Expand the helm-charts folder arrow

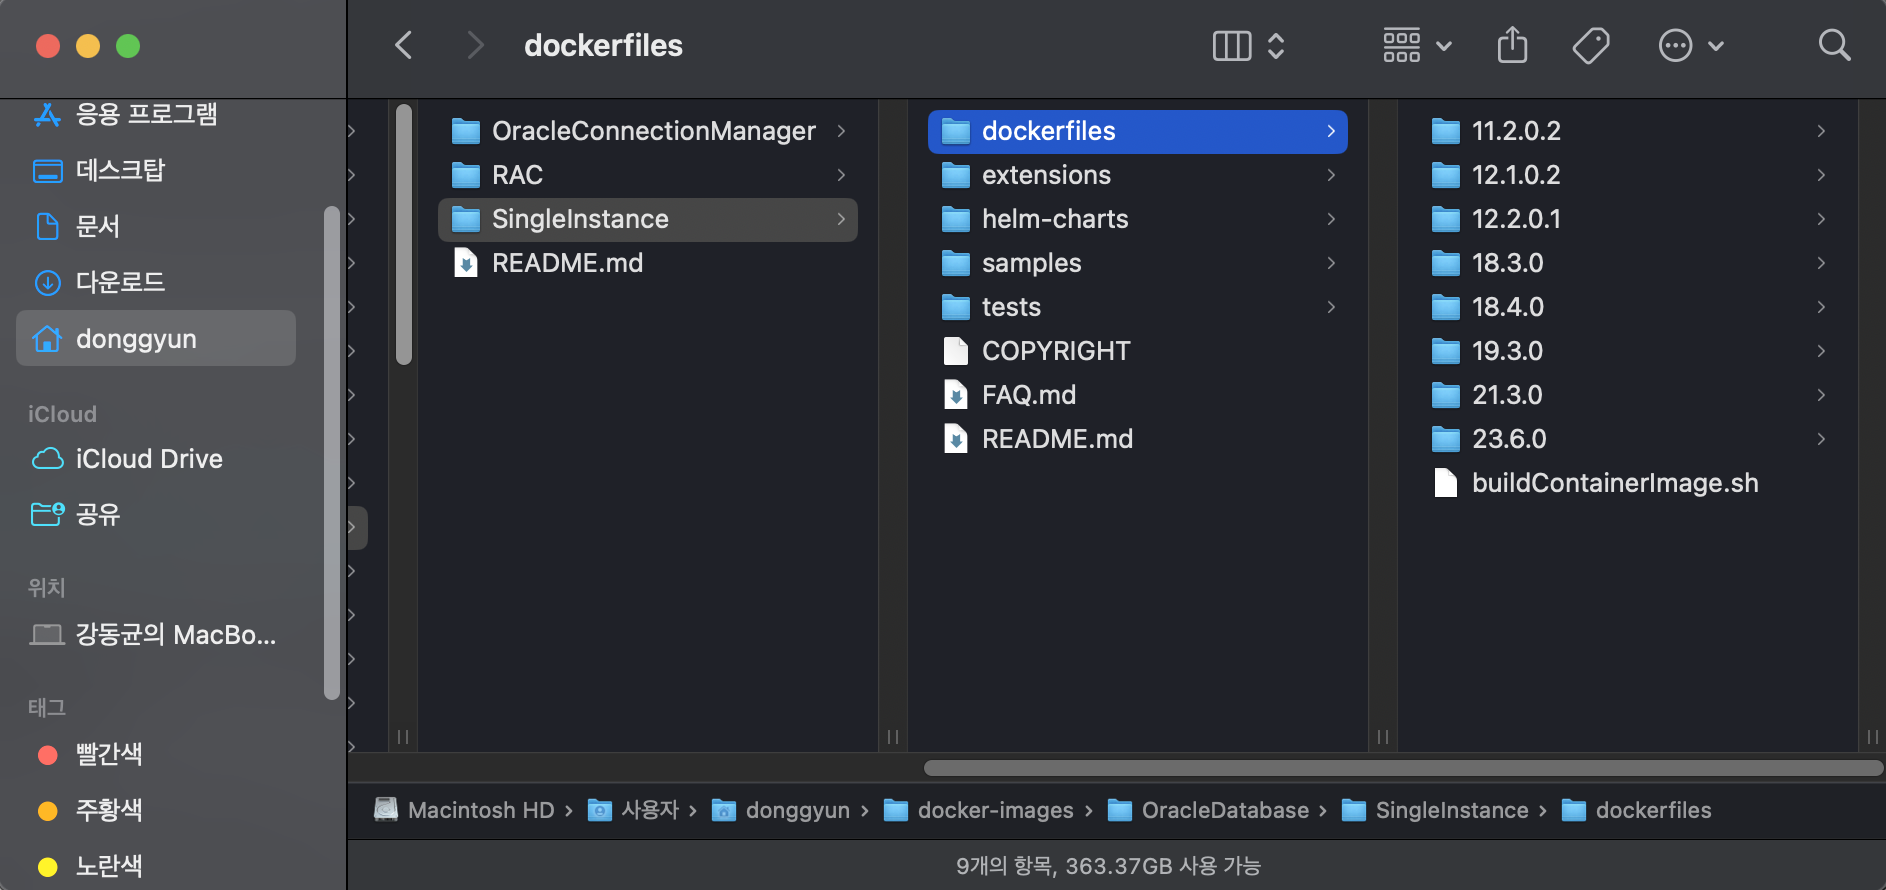(x=1331, y=219)
